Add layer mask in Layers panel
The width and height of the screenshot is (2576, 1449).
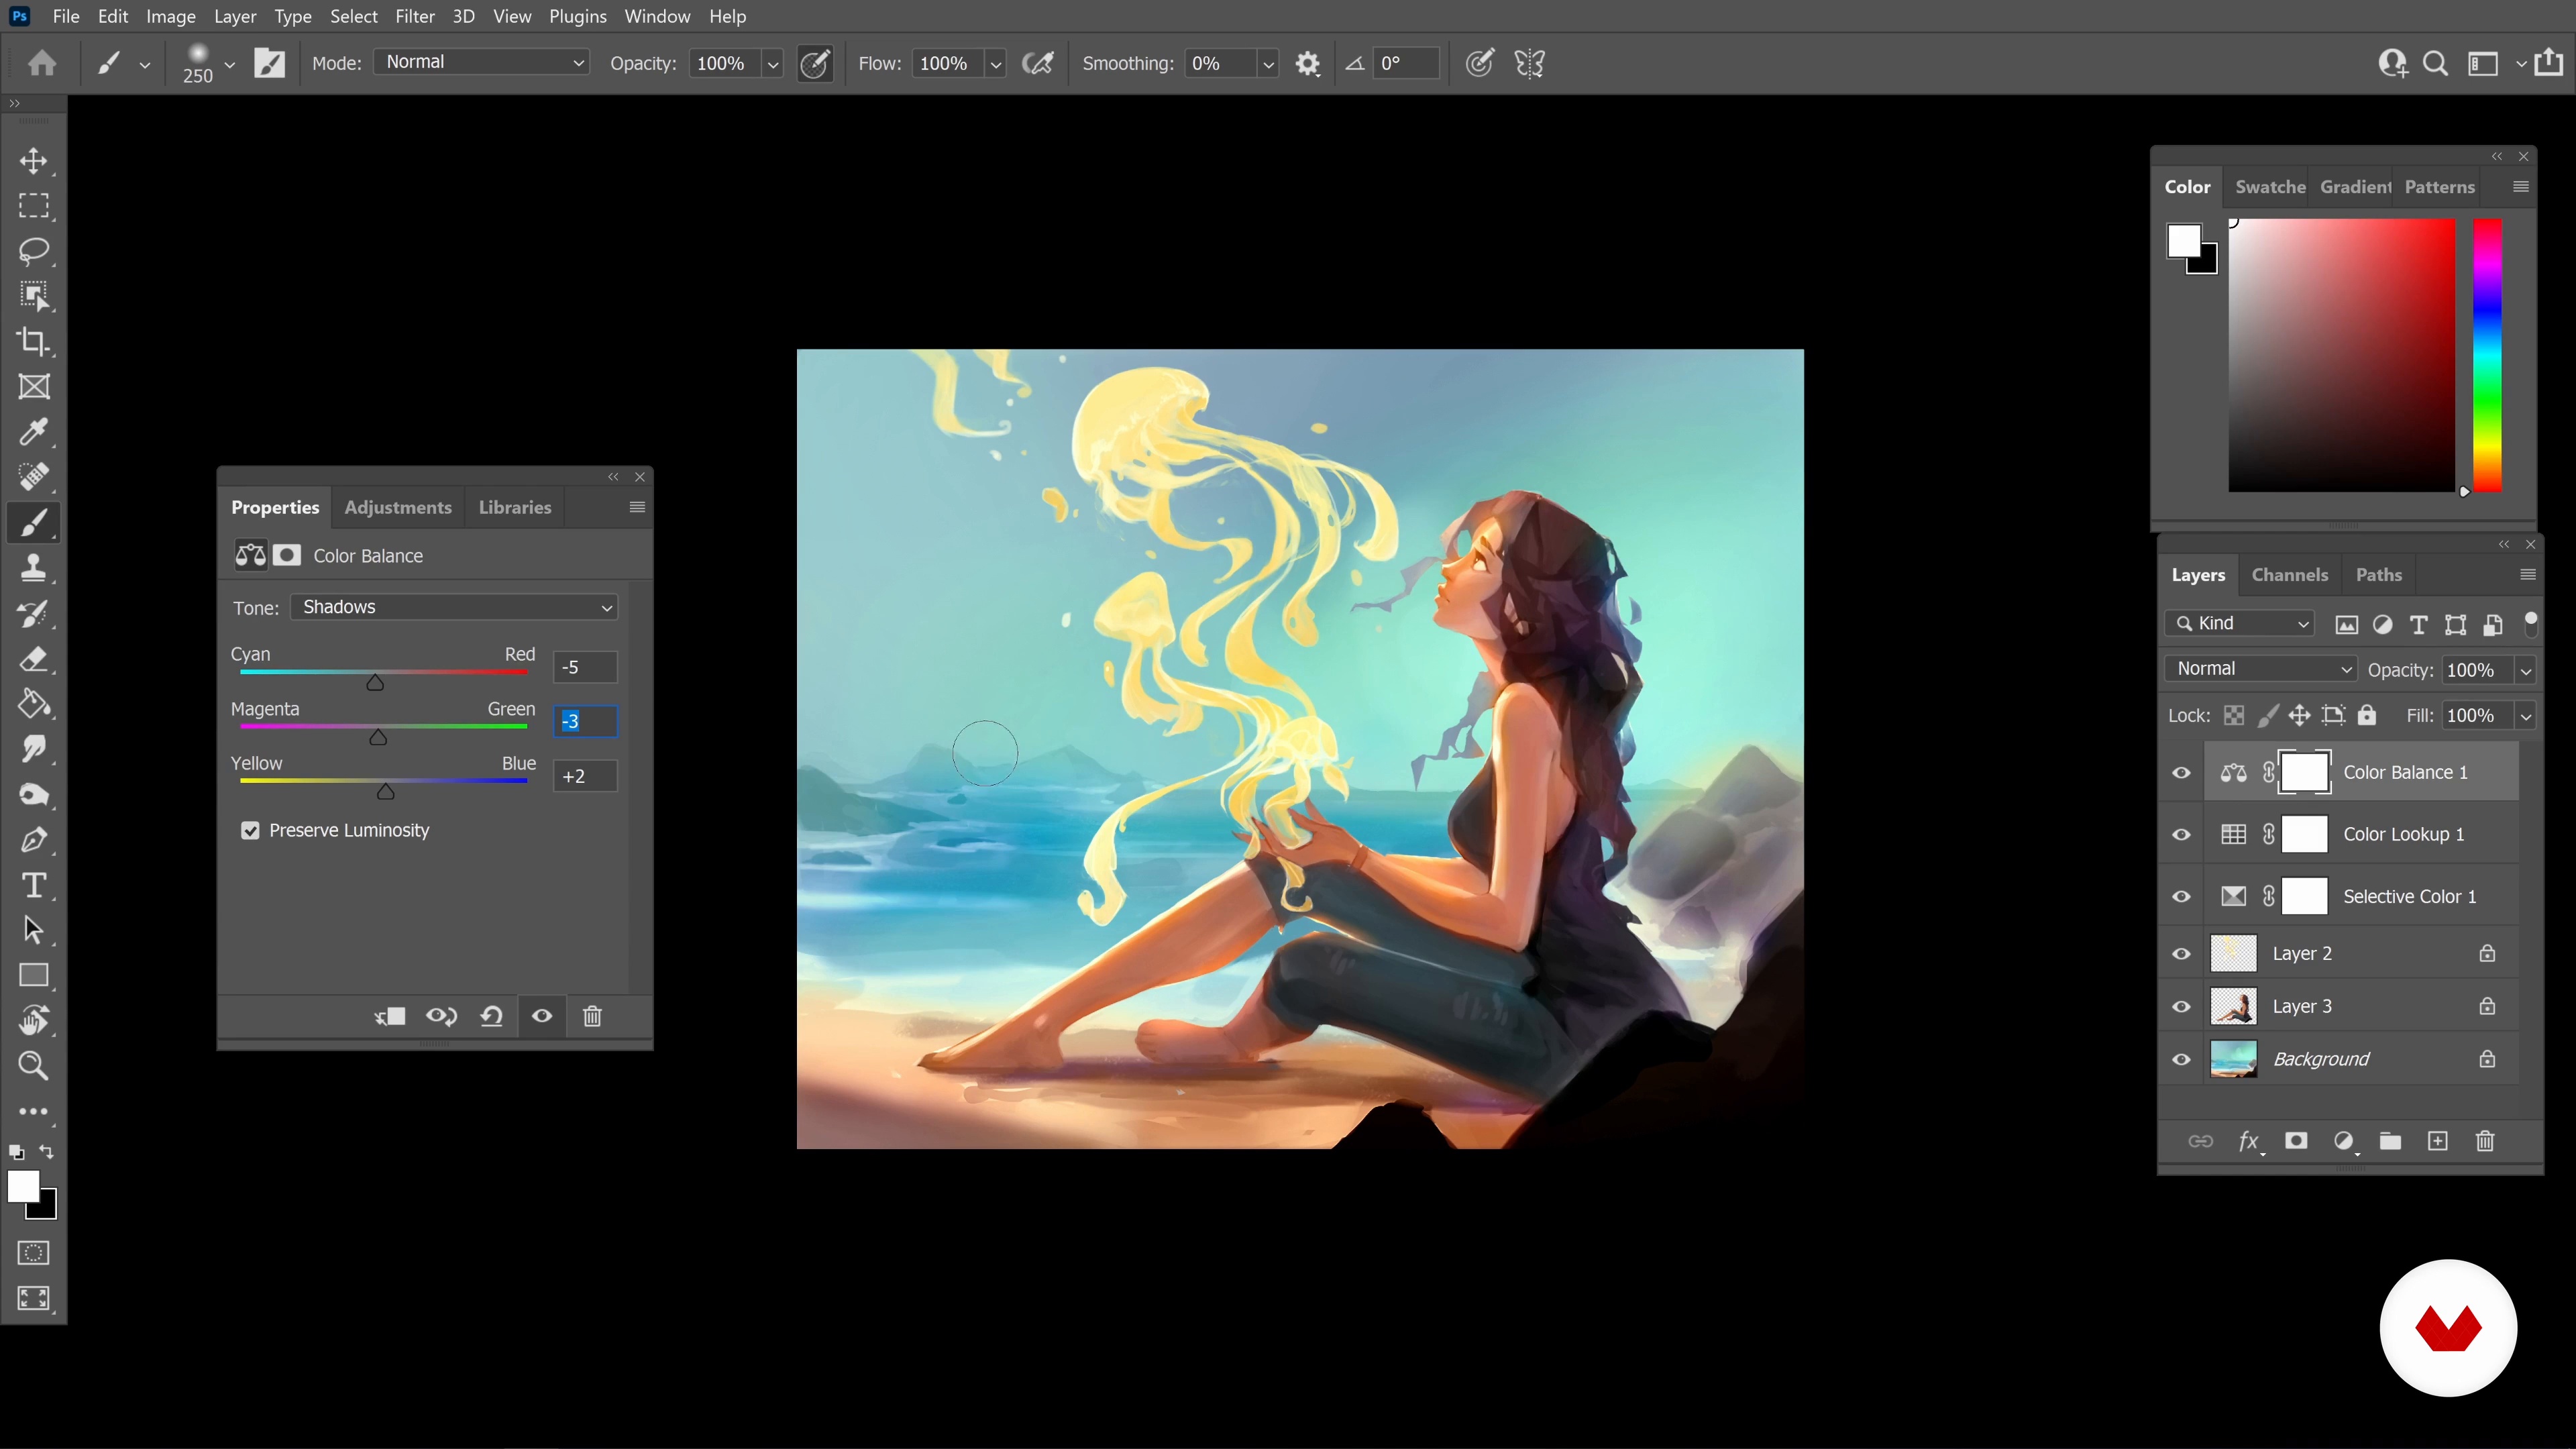click(2297, 1141)
